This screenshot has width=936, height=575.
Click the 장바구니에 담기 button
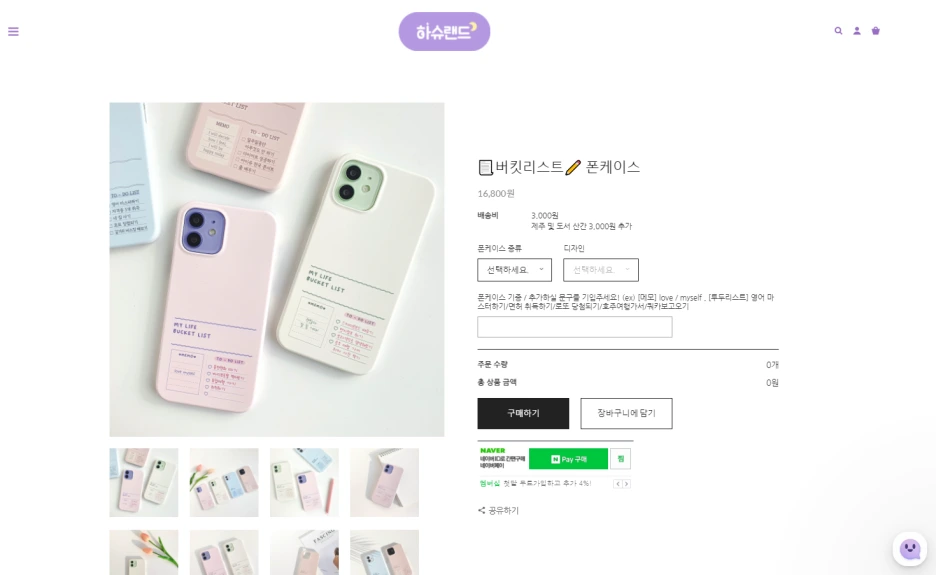click(626, 413)
